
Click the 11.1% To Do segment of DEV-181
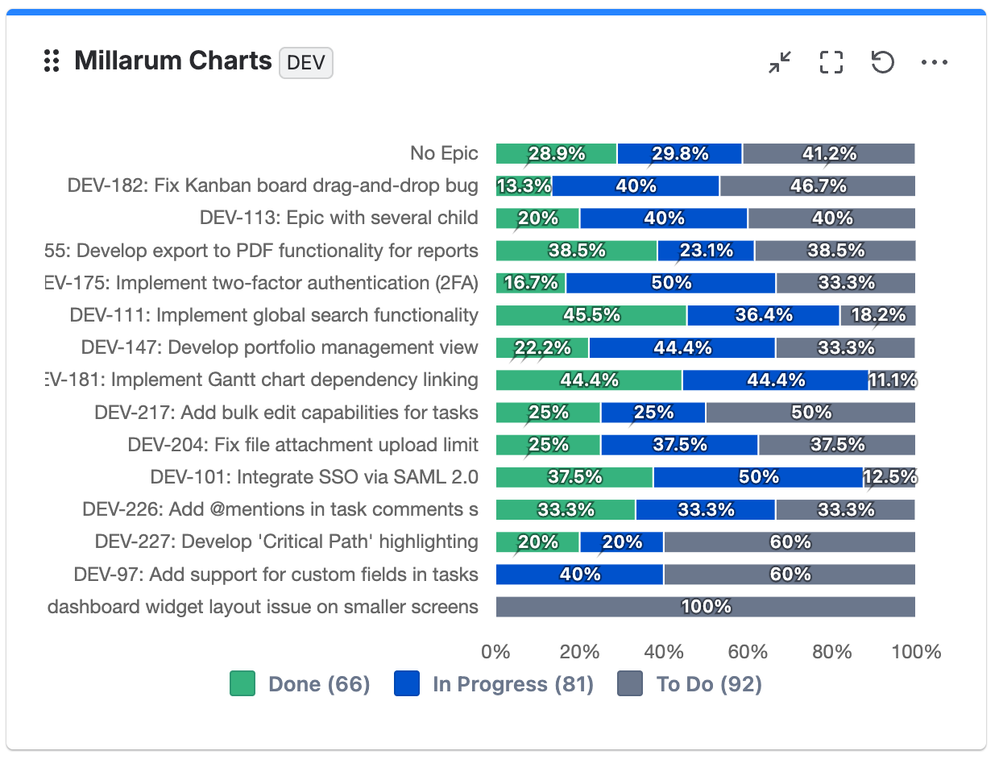coord(892,380)
